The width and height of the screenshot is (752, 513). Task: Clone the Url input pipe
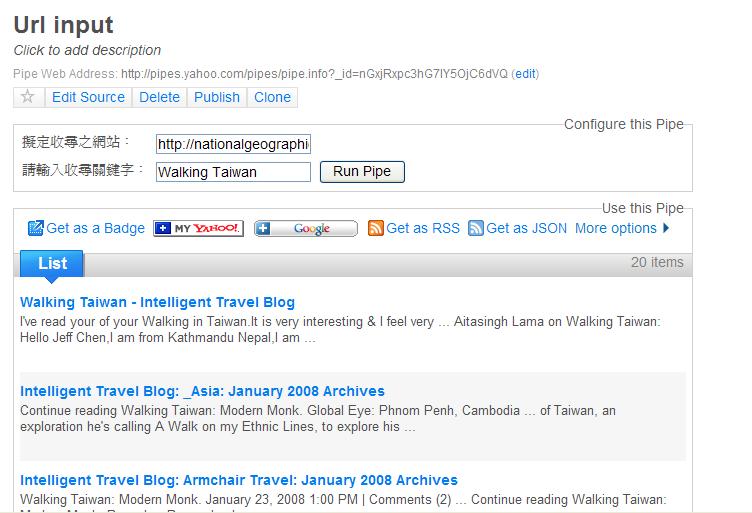pos(272,97)
